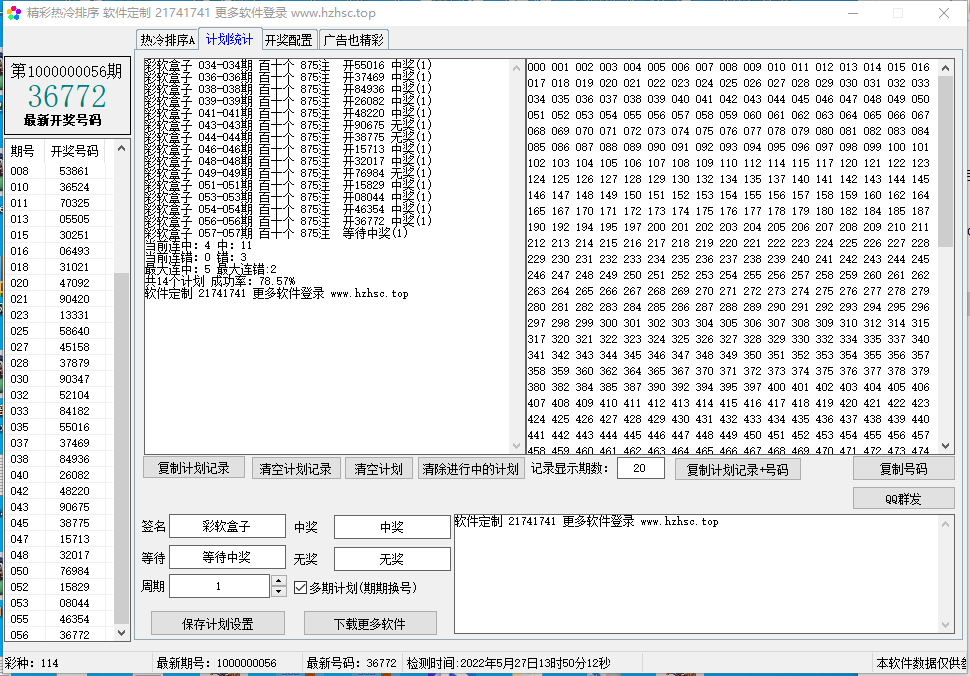Click the QQ群发 button

[903, 498]
